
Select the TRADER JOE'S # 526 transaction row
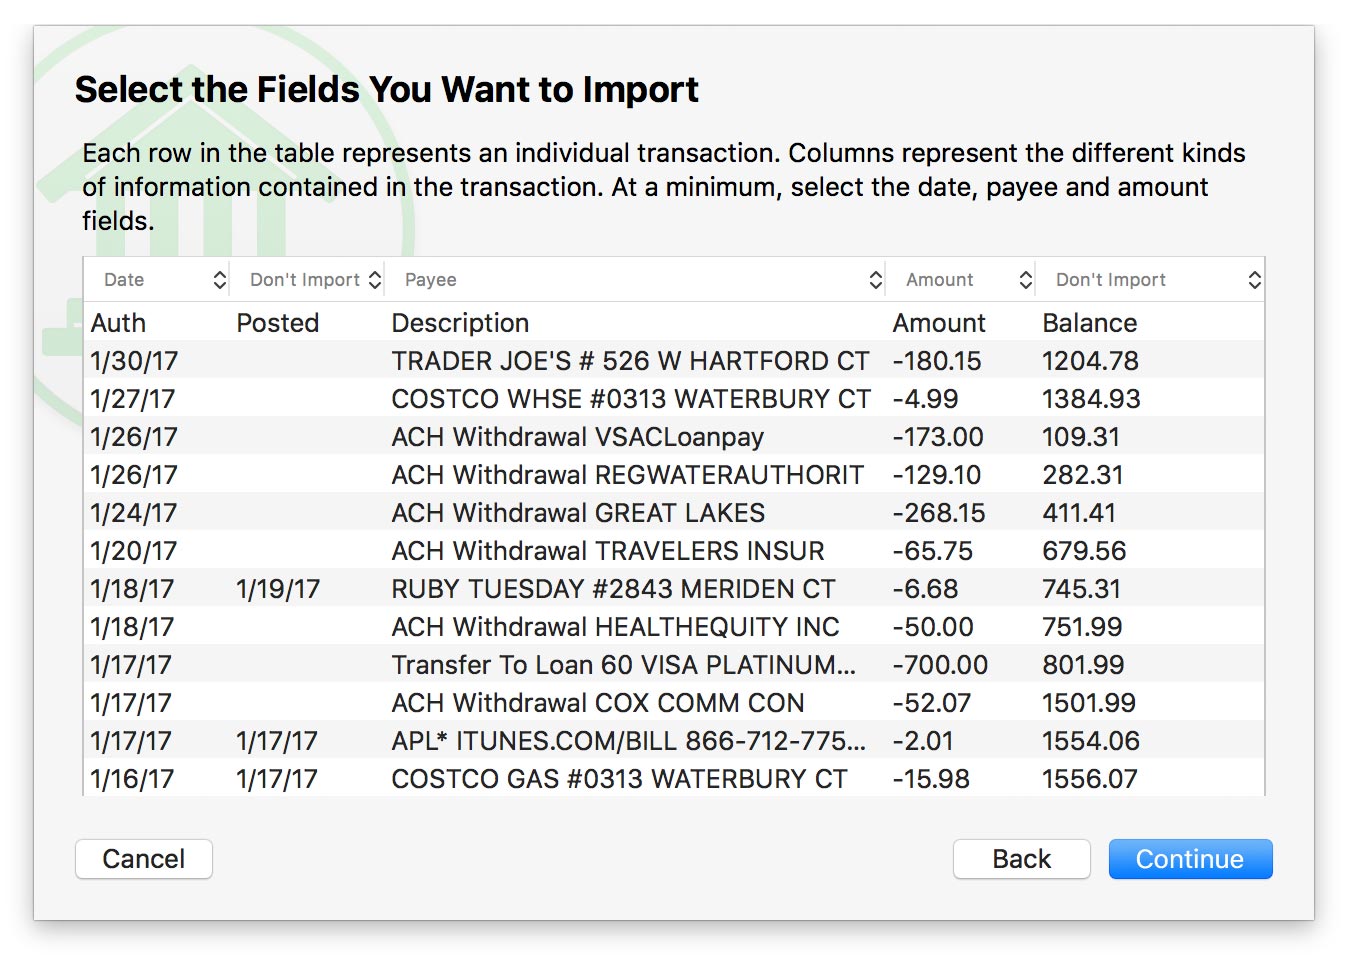pos(630,361)
